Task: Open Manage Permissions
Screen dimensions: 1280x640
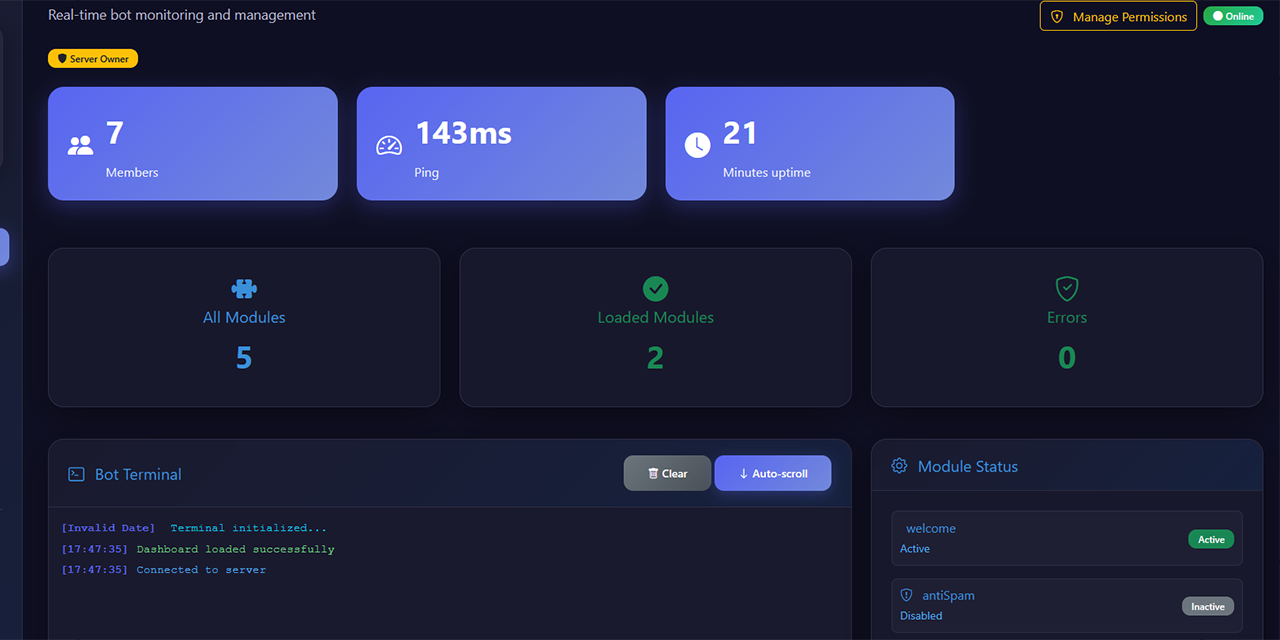Action: (1118, 16)
